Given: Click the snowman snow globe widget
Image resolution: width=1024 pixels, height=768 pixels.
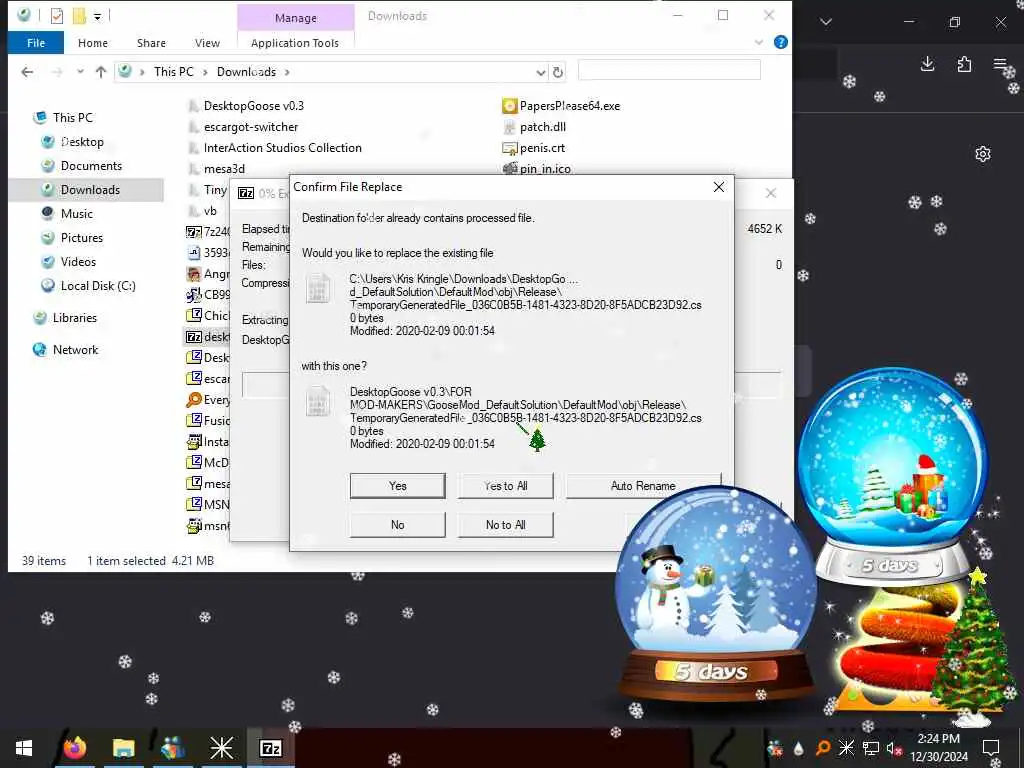Looking at the screenshot, I should click(x=714, y=593).
